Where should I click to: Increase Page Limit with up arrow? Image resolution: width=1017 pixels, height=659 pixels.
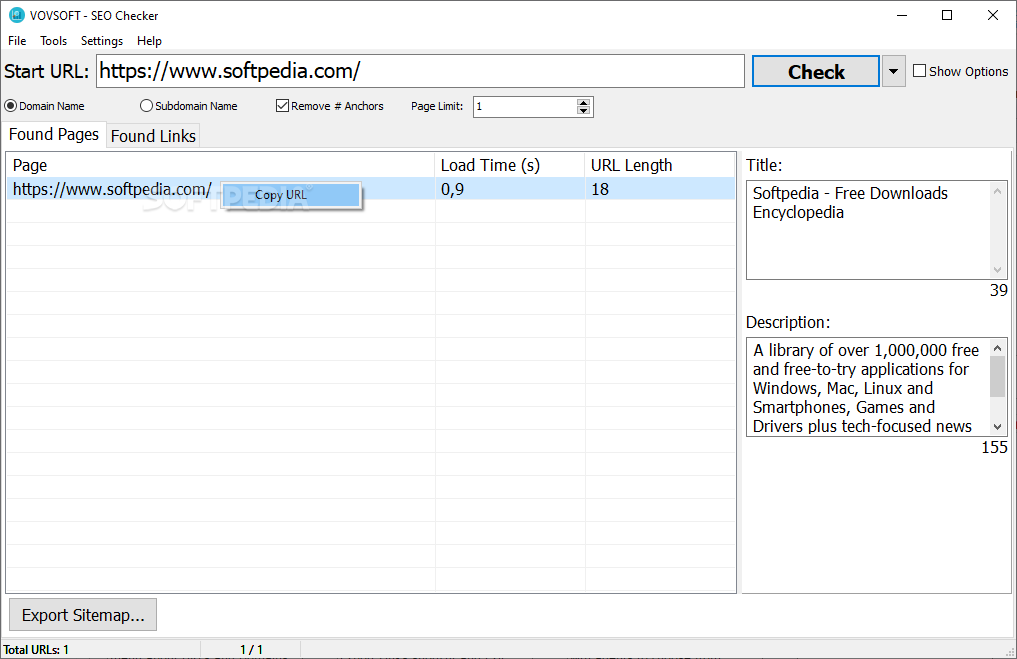coord(584,102)
